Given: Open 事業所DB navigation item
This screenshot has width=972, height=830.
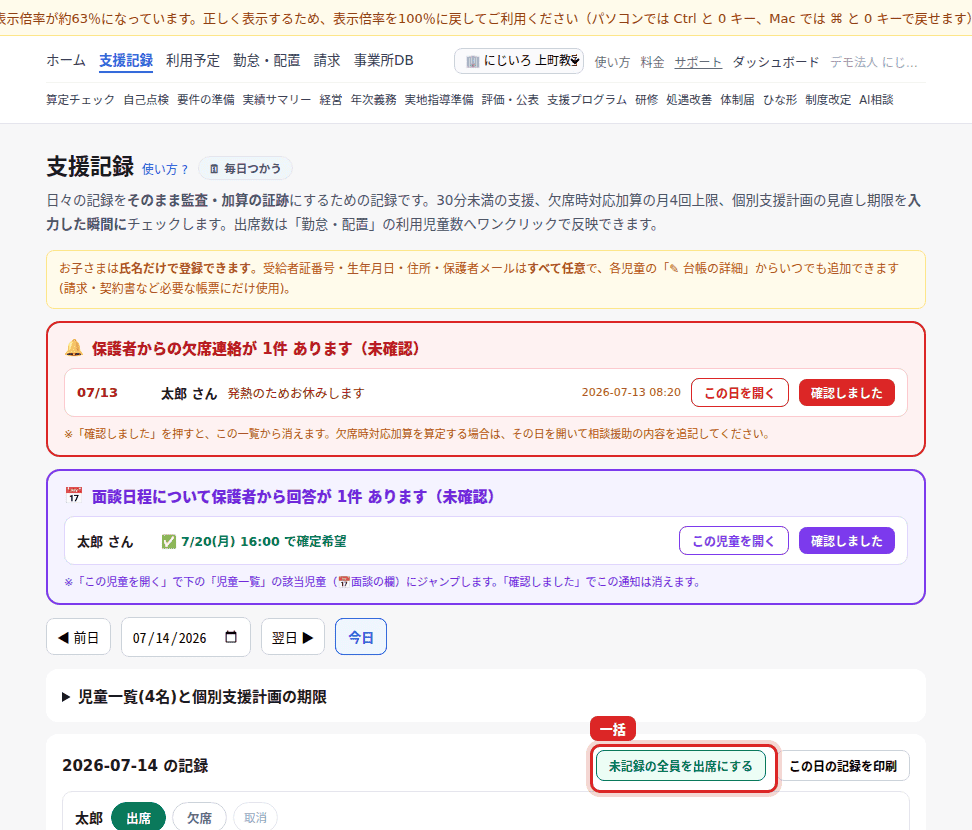Looking at the screenshot, I should [x=383, y=60].
